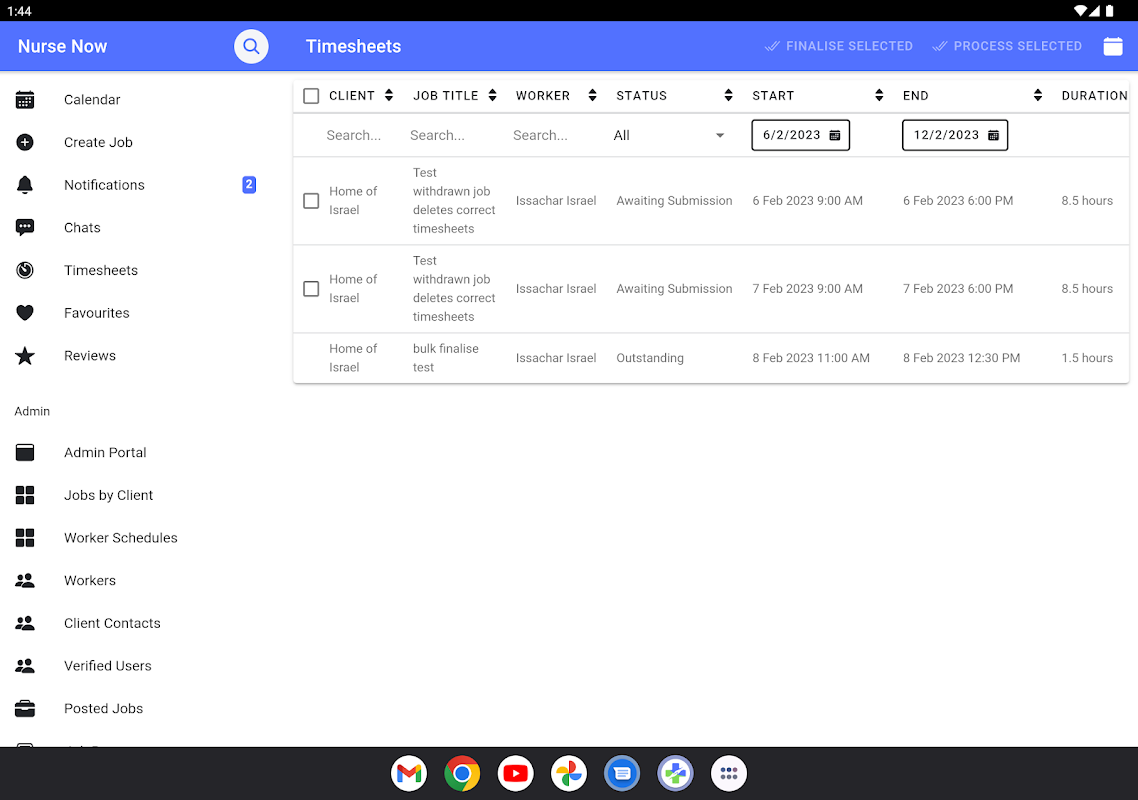Select the Favourites heart icon
1138x800 pixels.
(x=25, y=313)
